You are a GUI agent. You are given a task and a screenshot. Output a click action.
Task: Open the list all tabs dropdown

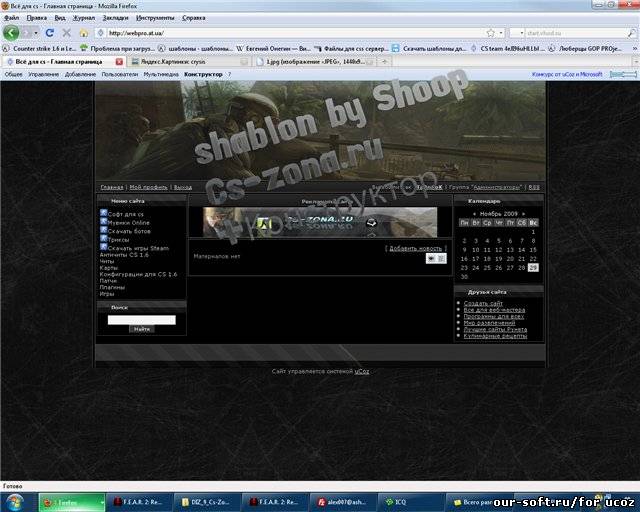(x=636, y=62)
